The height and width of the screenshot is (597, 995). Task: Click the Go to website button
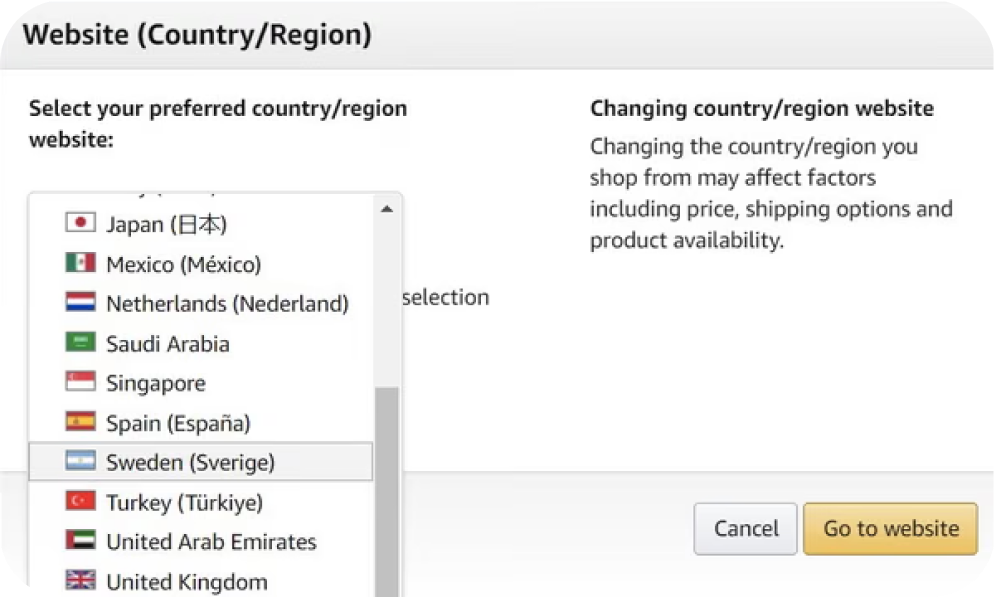click(x=890, y=529)
